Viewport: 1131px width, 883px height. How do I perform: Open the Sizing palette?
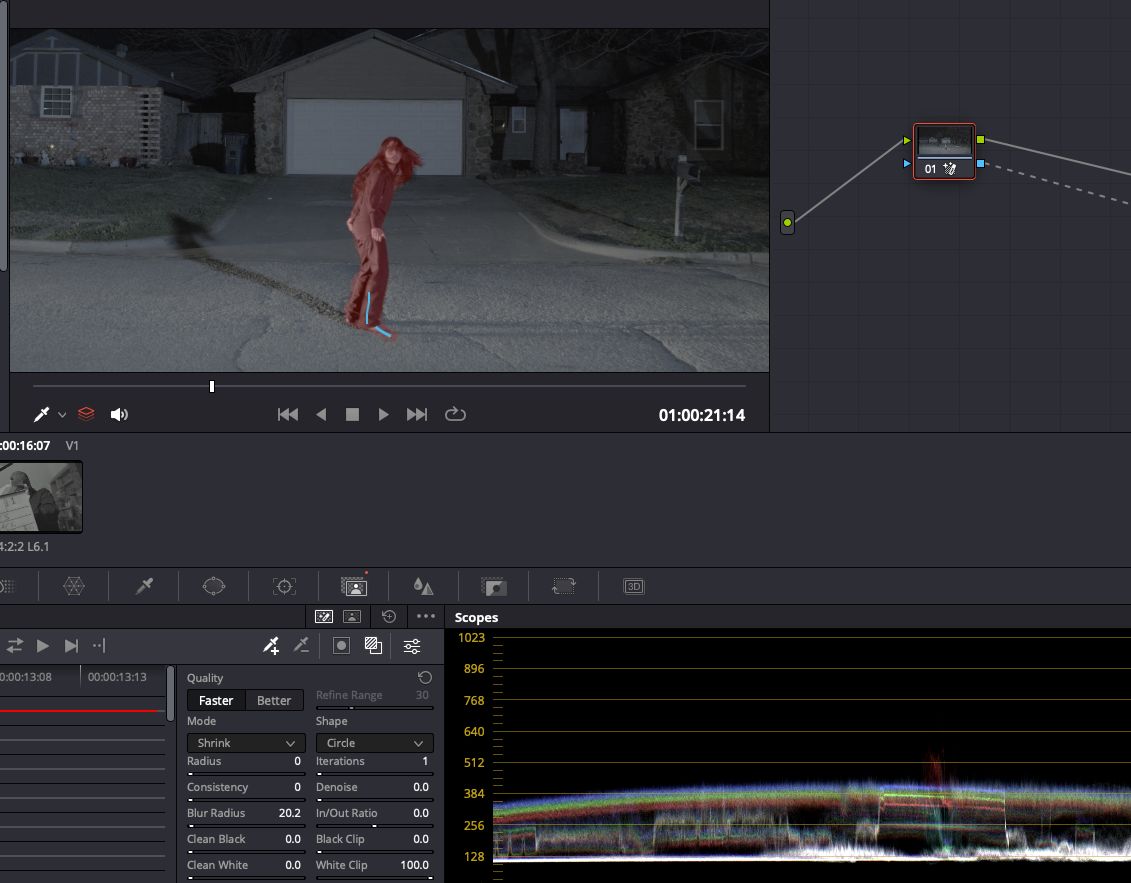[564, 587]
